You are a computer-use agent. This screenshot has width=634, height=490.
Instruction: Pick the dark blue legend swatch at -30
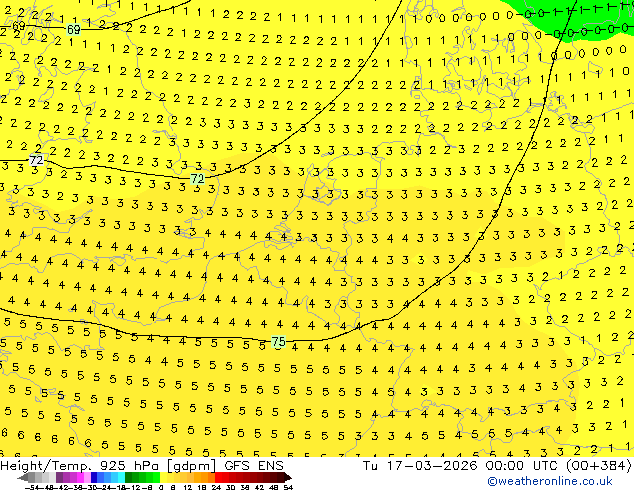94,477
